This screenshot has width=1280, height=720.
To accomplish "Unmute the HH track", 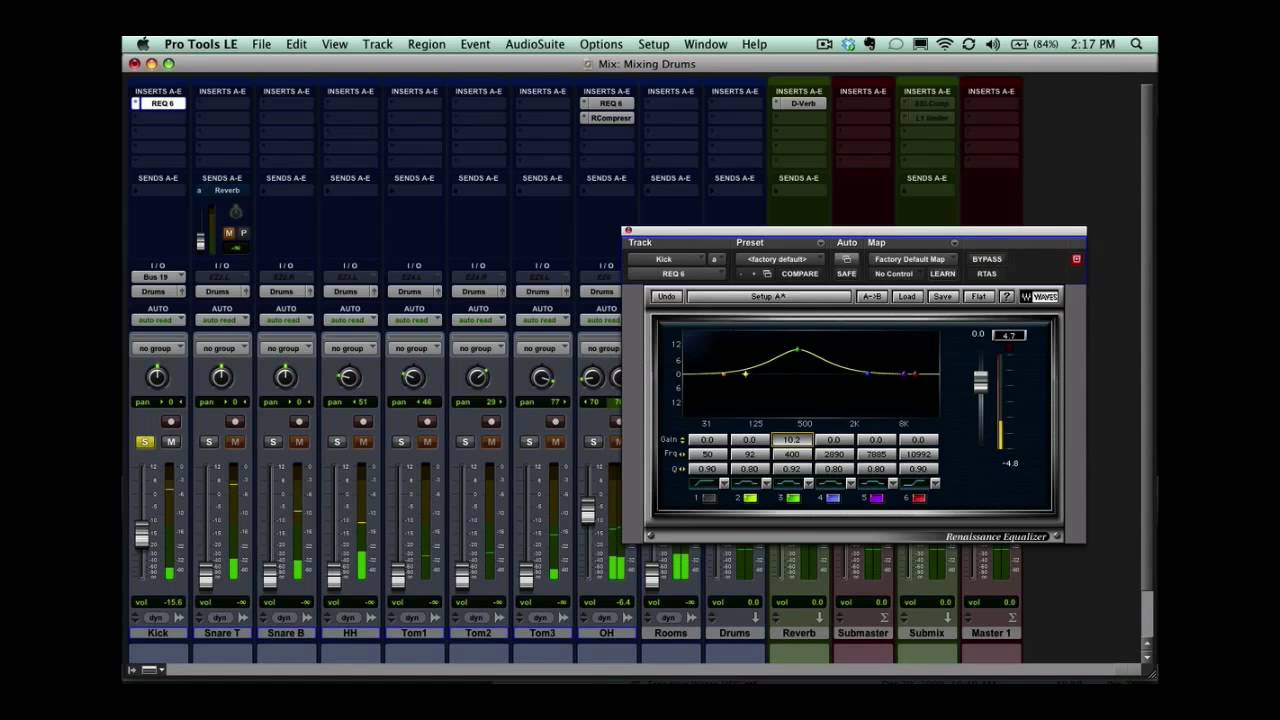I will click(x=363, y=442).
